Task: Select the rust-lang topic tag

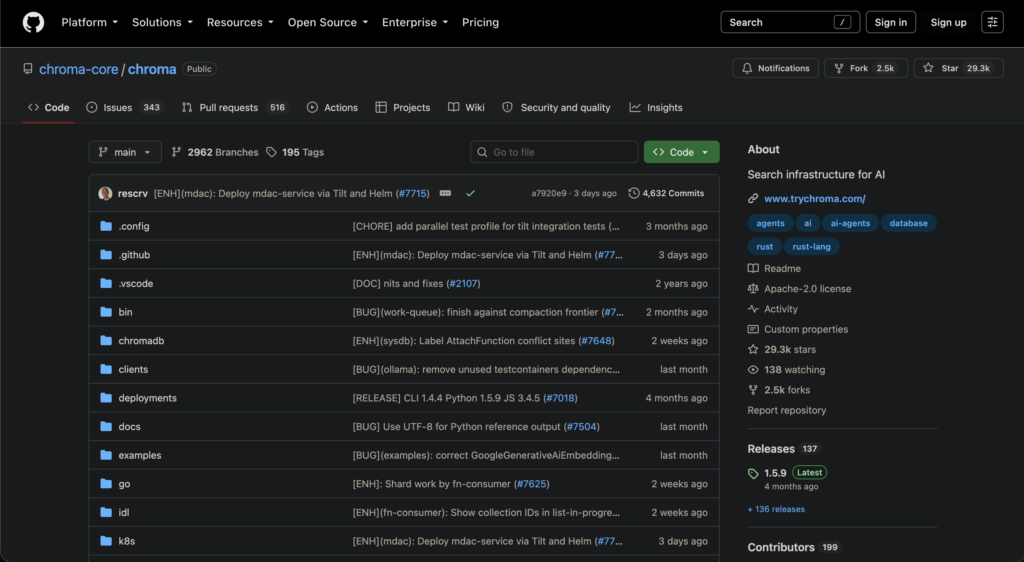Action: (x=811, y=247)
